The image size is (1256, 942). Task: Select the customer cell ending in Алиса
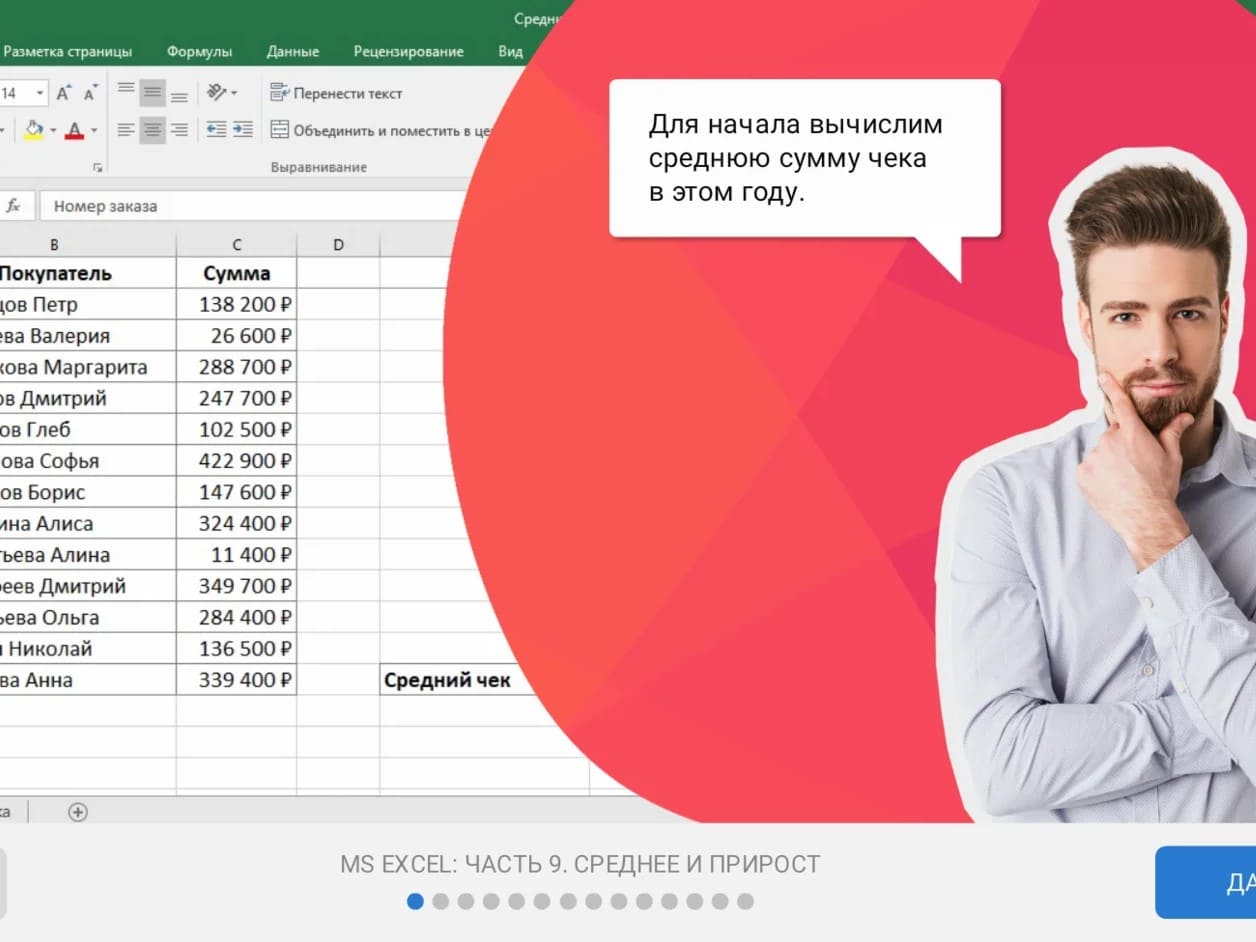pyautogui.click(x=88, y=523)
